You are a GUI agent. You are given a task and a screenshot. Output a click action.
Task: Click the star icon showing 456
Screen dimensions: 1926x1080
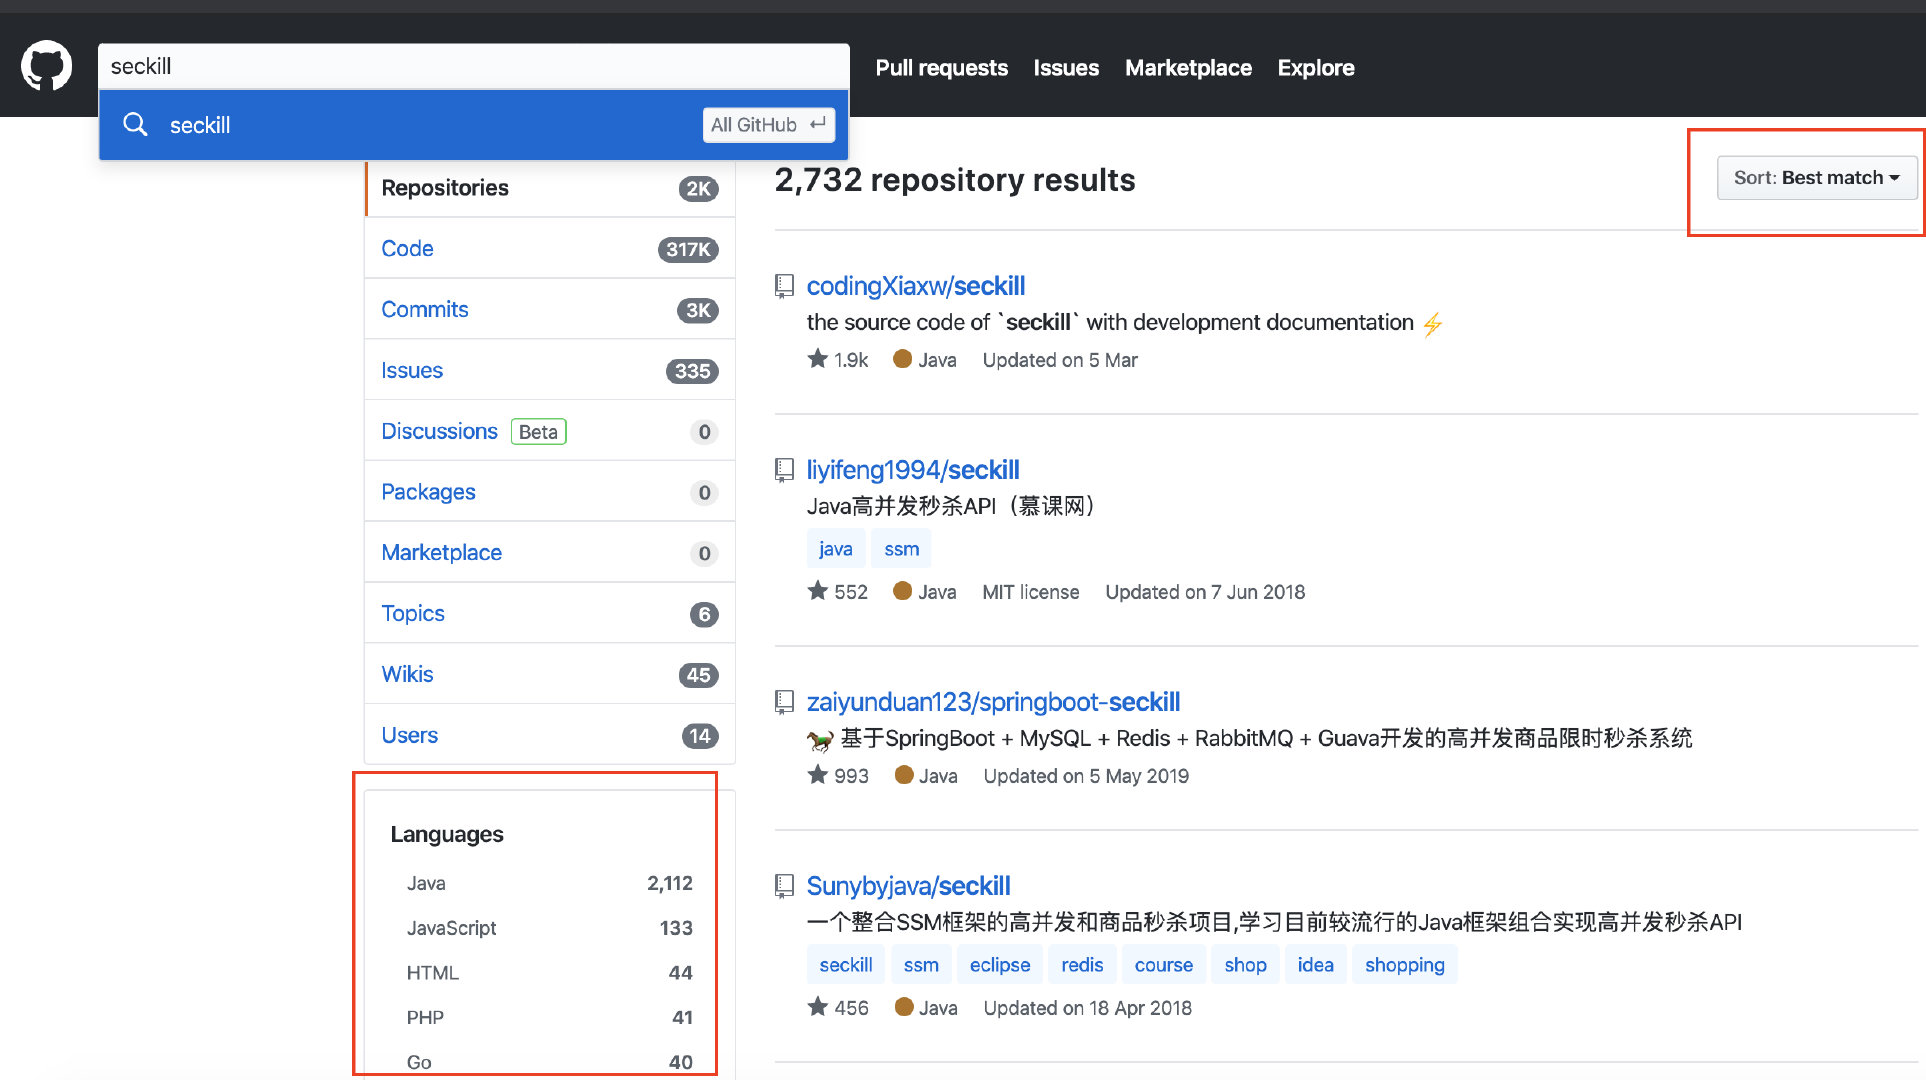[818, 1007]
